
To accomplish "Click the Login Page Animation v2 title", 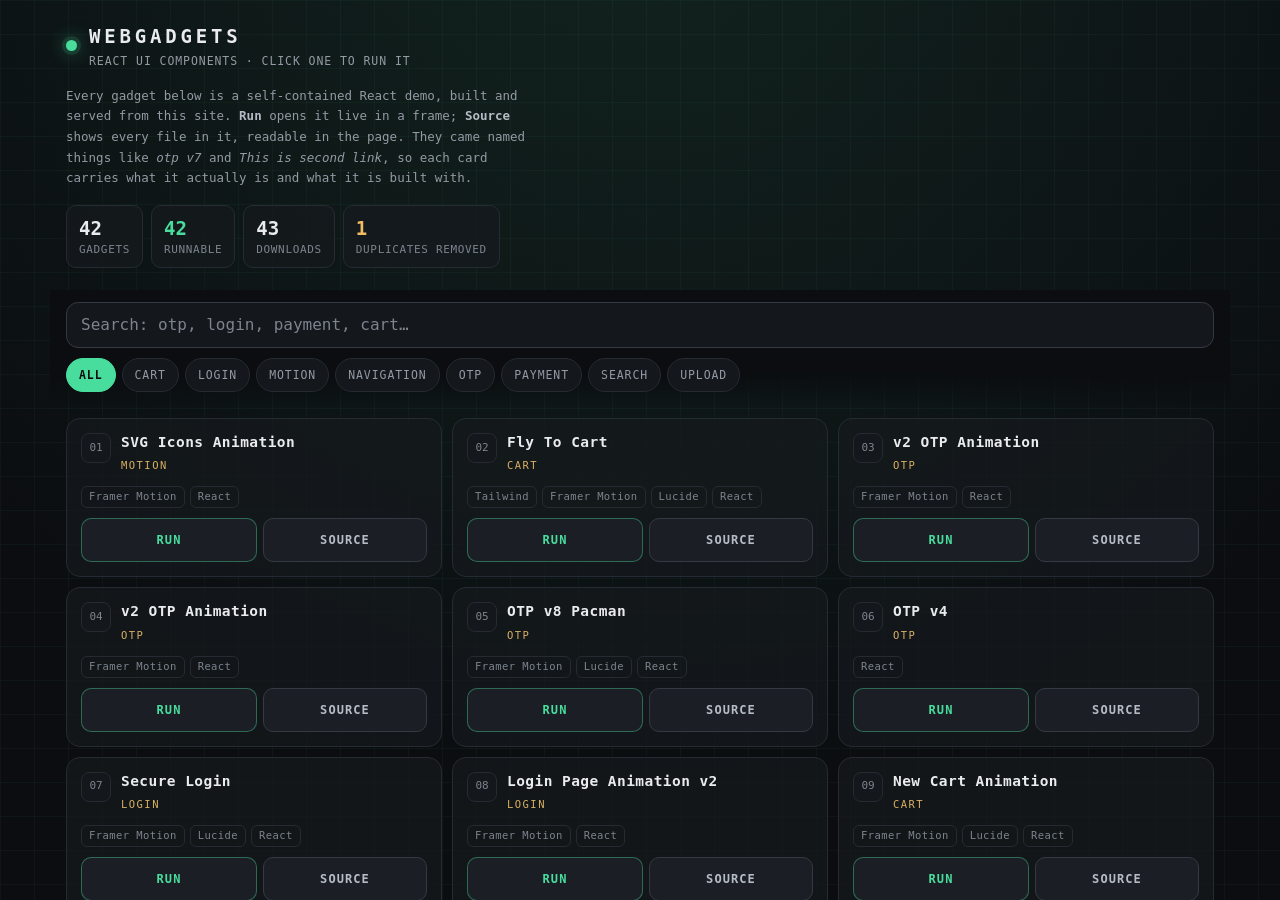I will (x=612, y=781).
